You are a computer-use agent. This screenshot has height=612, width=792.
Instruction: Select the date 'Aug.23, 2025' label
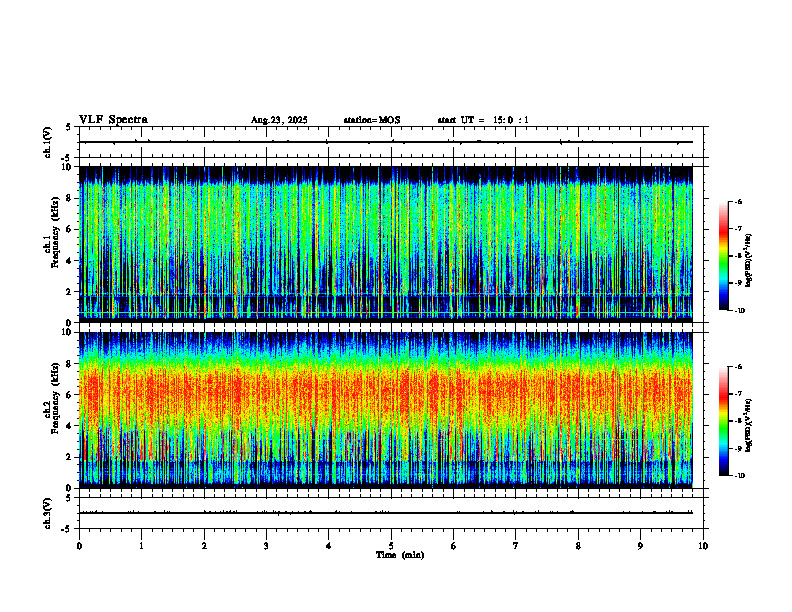tap(279, 120)
